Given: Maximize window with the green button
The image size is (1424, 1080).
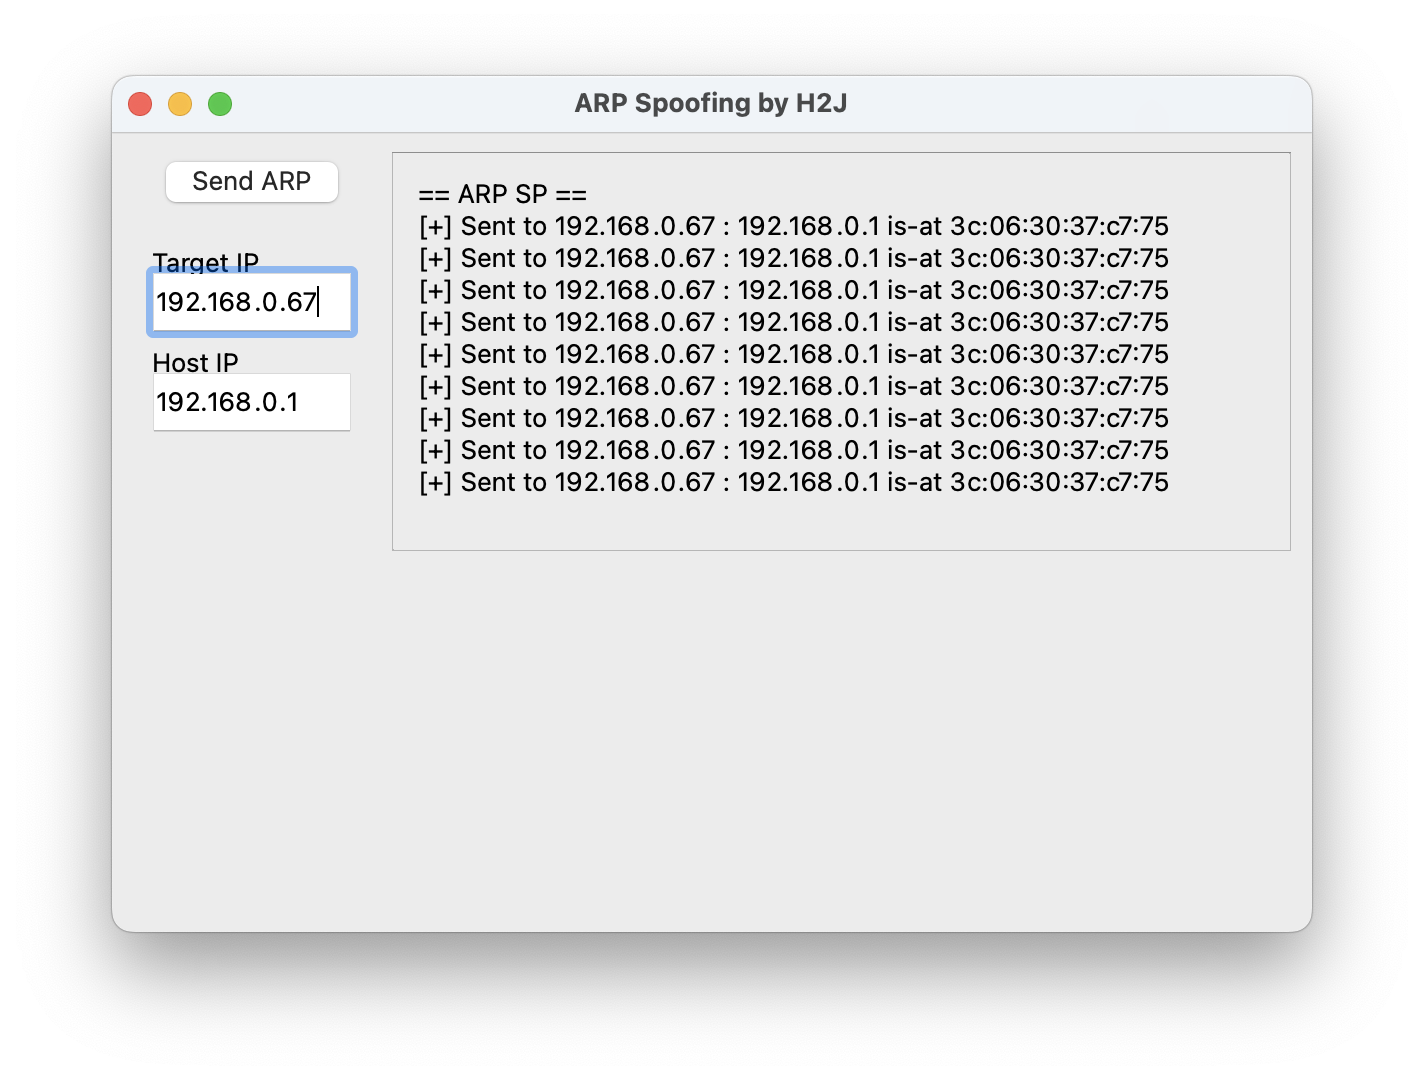Looking at the screenshot, I should (x=220, y=104).
